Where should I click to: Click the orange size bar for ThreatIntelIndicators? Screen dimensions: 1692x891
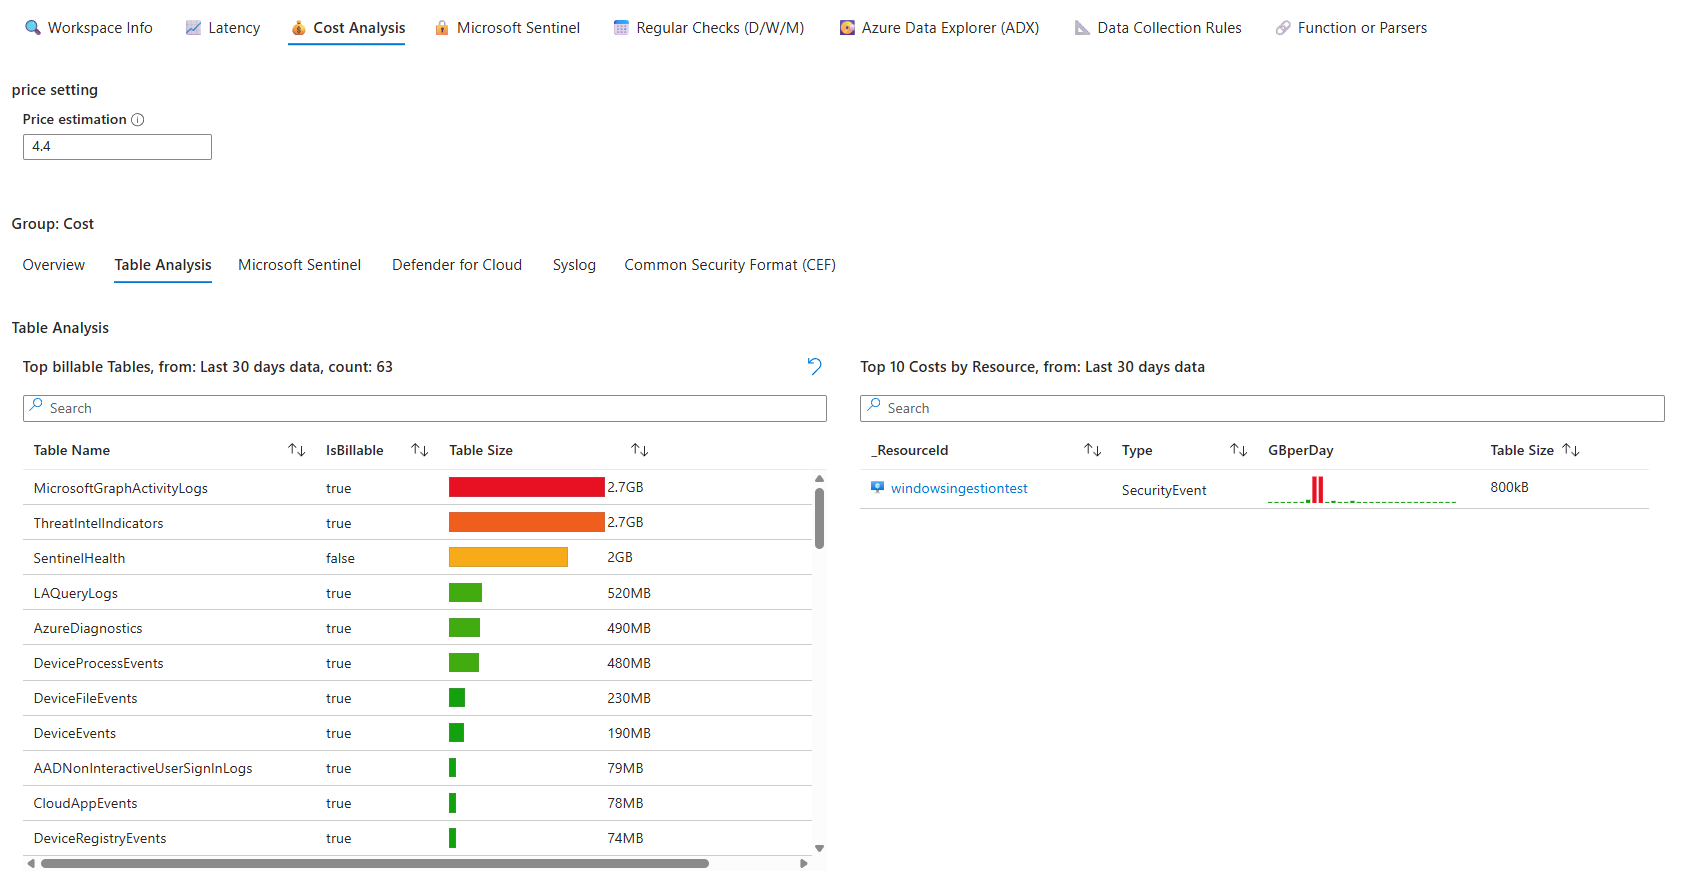point(527,522)
